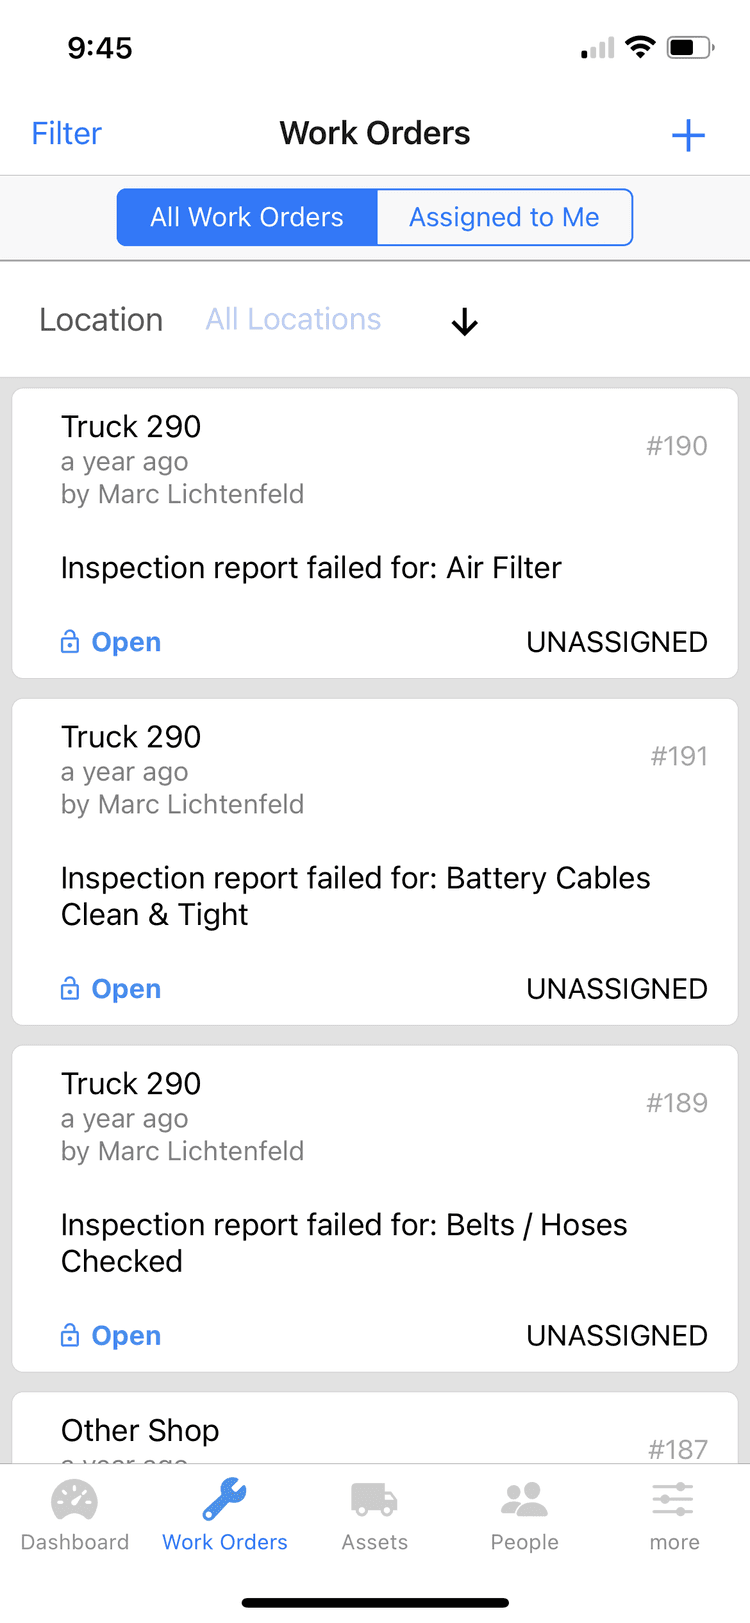
Task: Switch to Assigned to Me segment
Action: click(504, 217)
